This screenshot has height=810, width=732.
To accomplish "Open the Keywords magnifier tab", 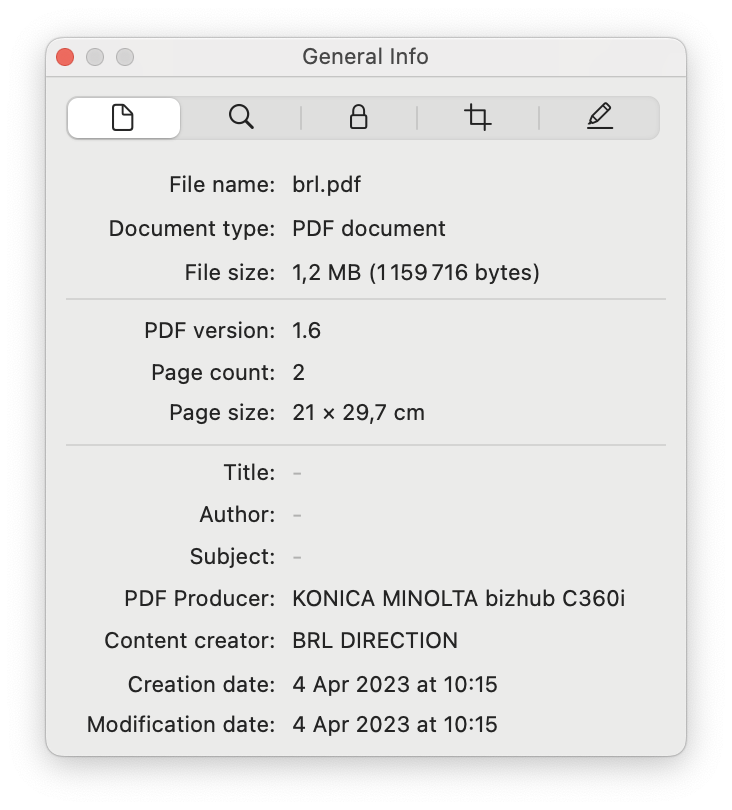I will click(241, 117).
